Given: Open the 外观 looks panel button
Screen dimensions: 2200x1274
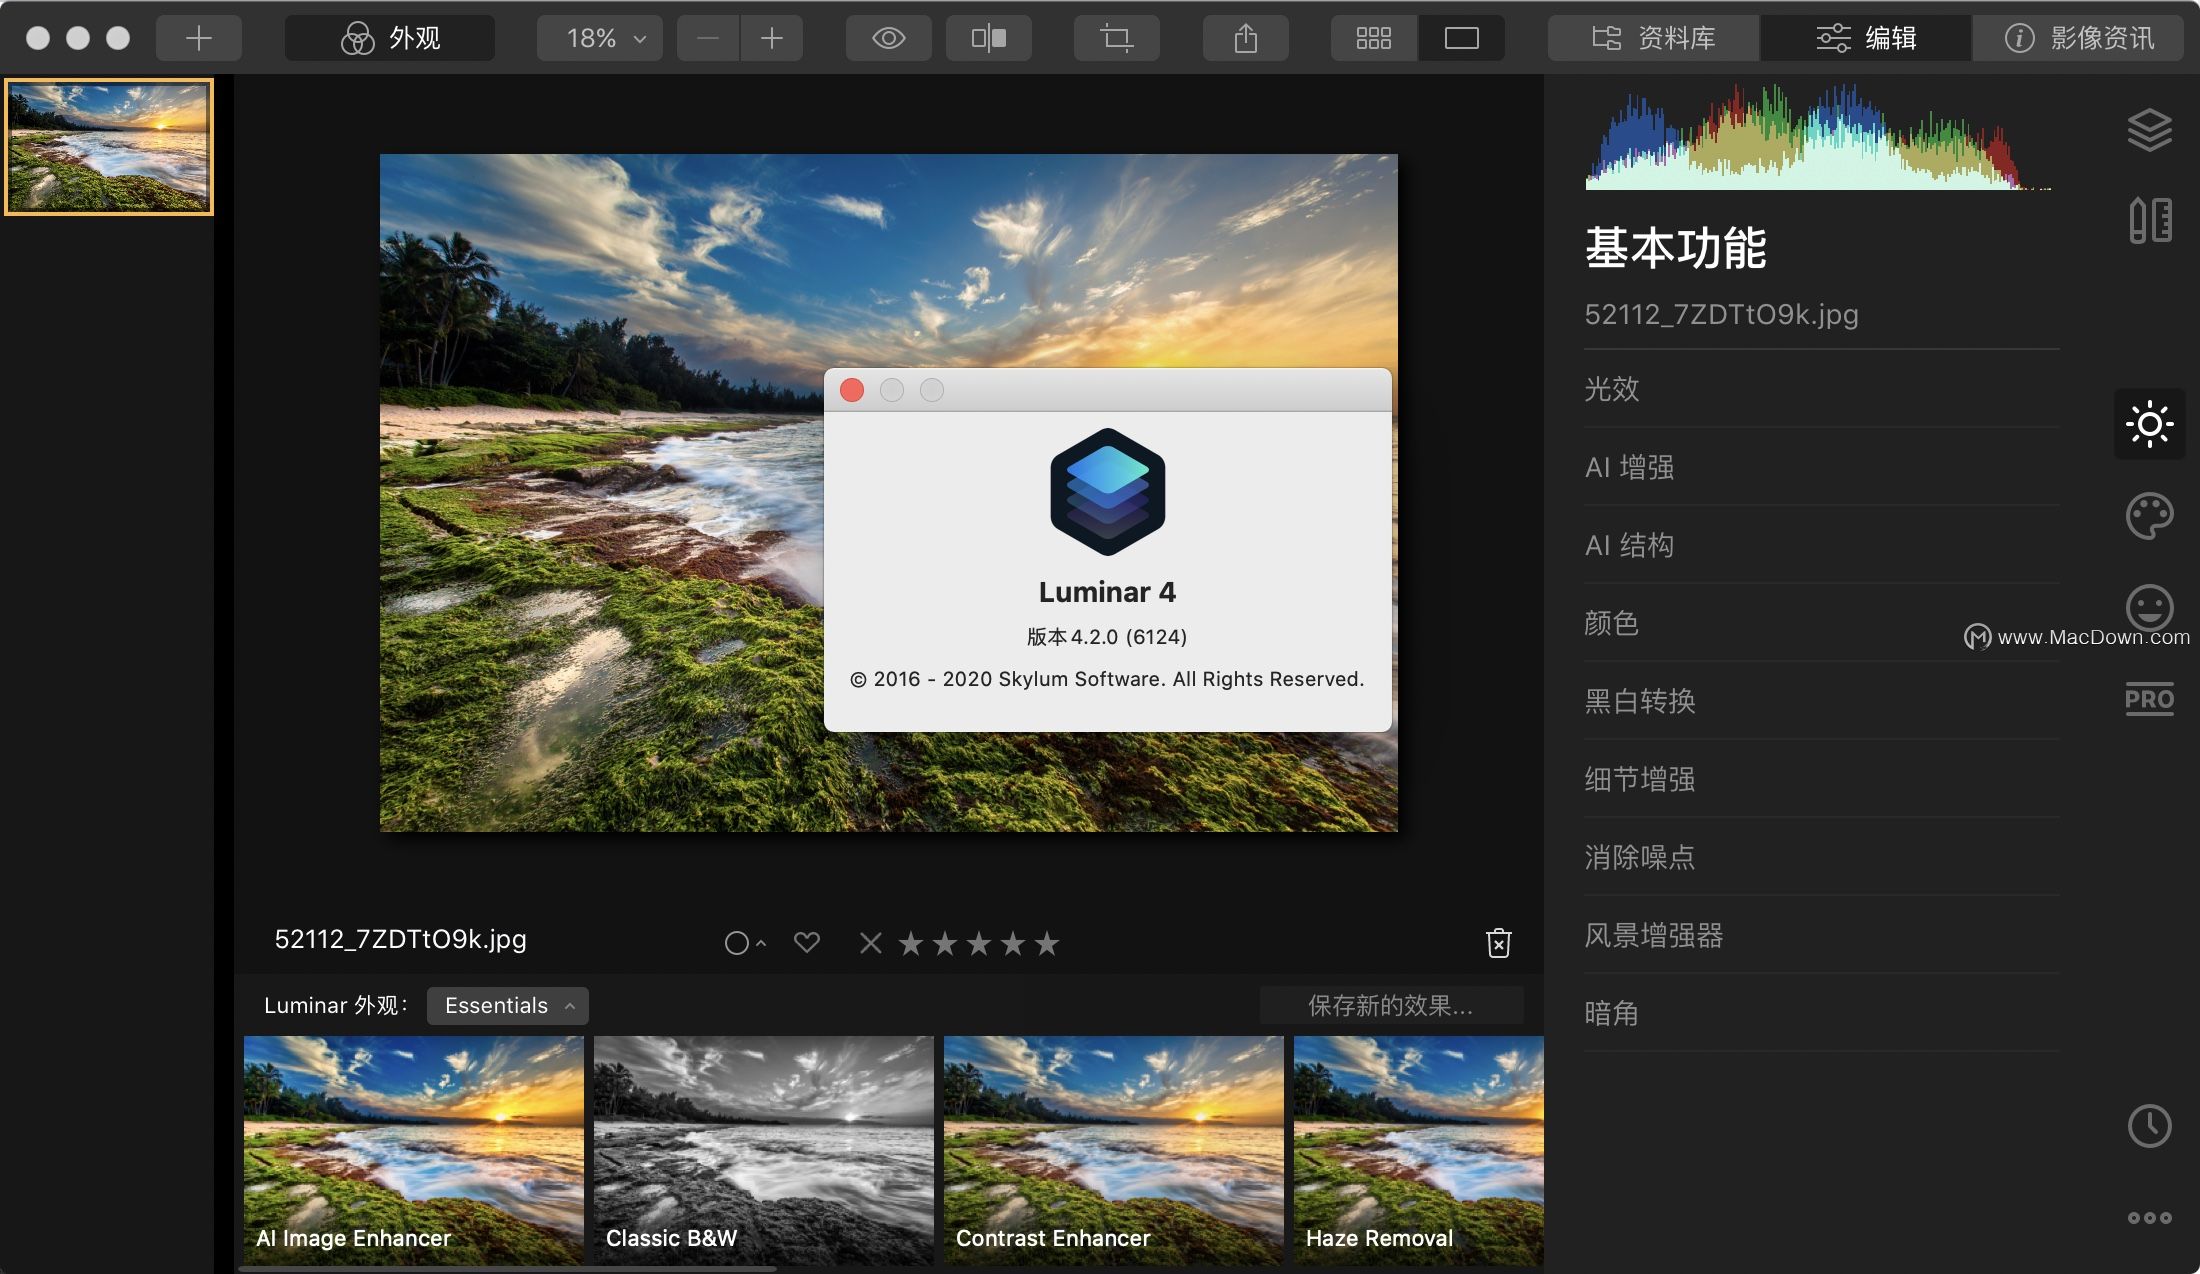Looking at the screenshot, I should 389,38.
